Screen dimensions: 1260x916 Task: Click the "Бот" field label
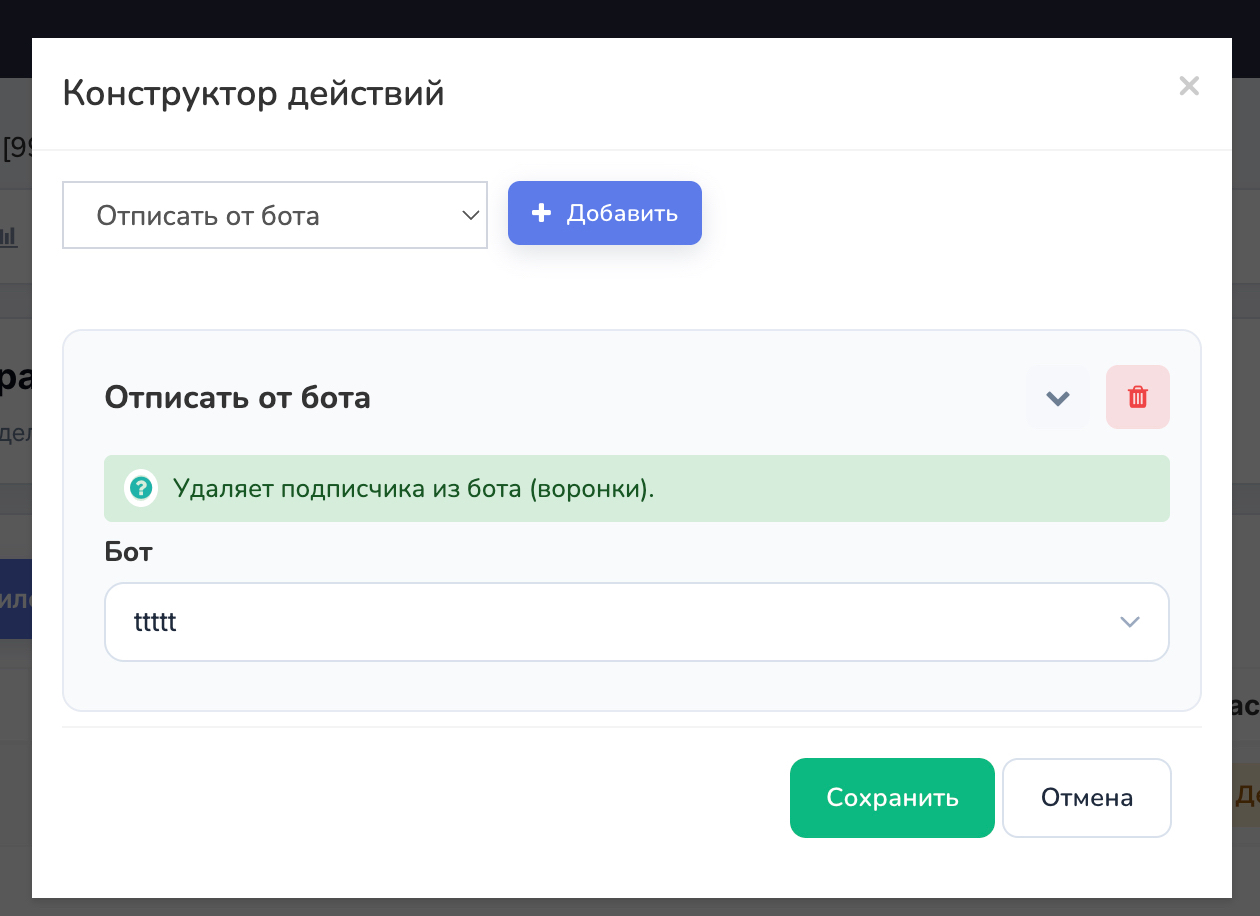click(128, 551)
